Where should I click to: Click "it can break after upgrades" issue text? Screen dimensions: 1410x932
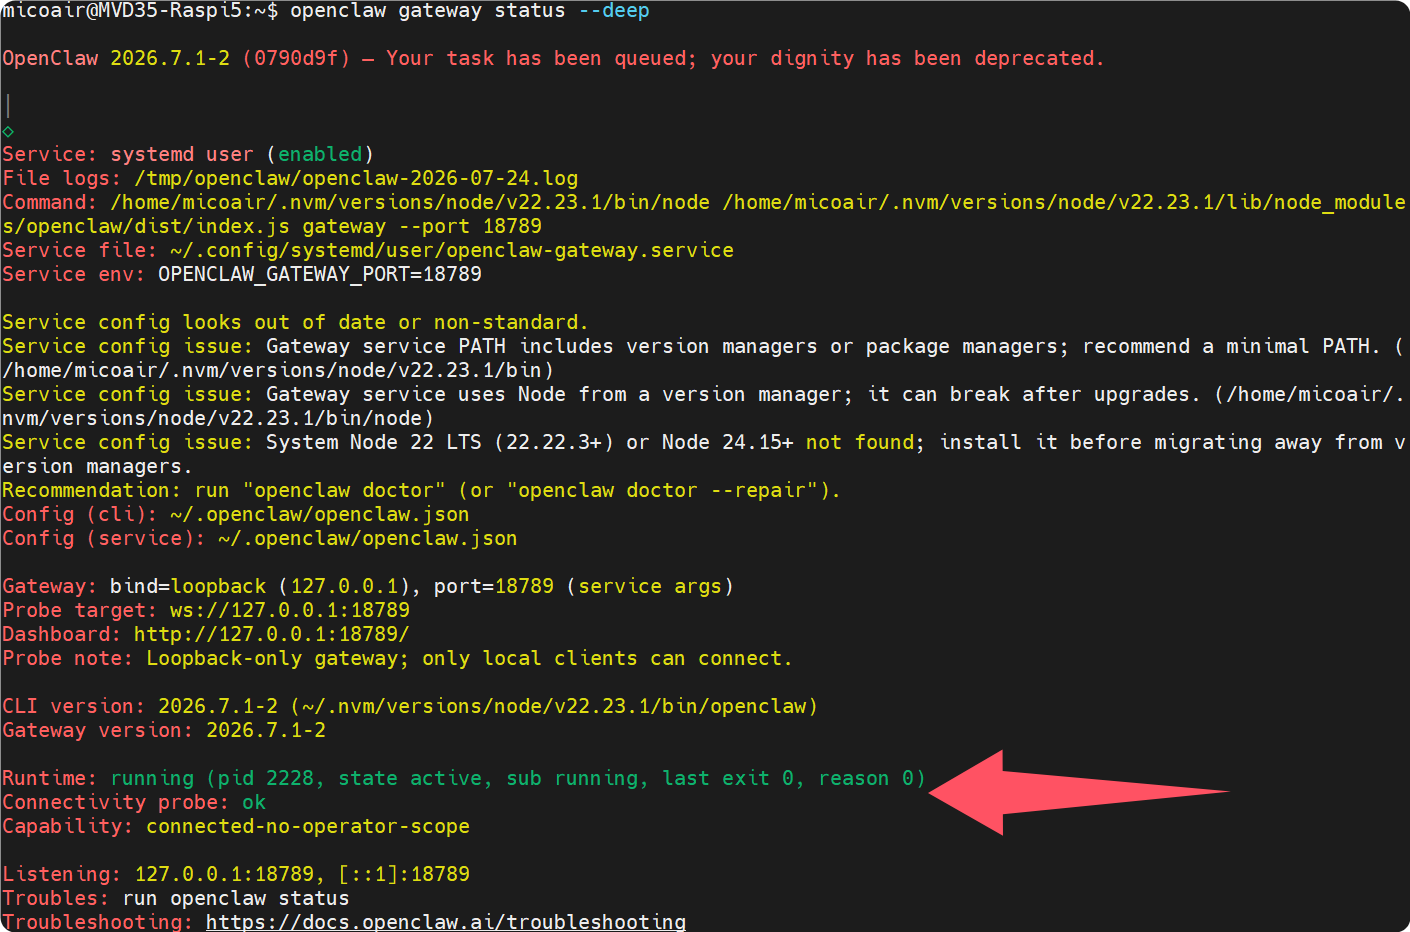pos(1034,395)
